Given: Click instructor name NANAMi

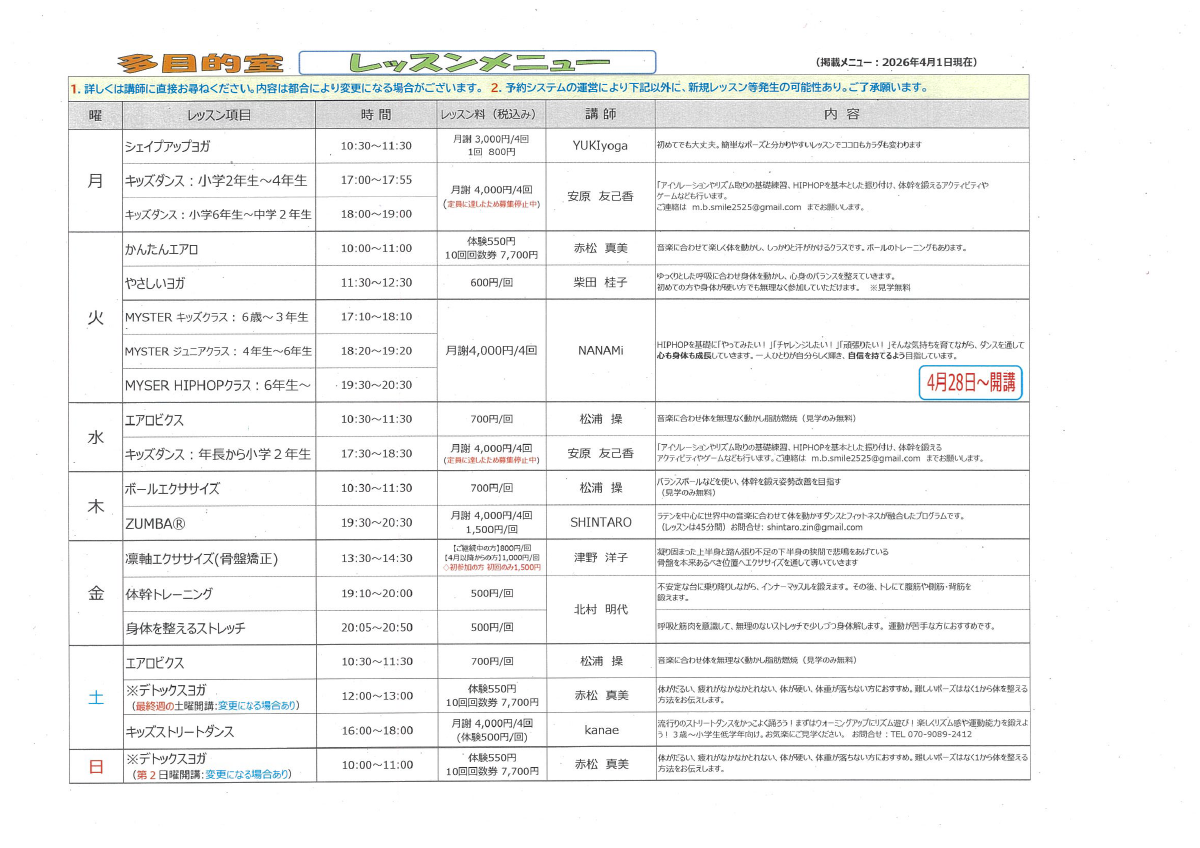Looking at the screenshot, I should 600,351.
